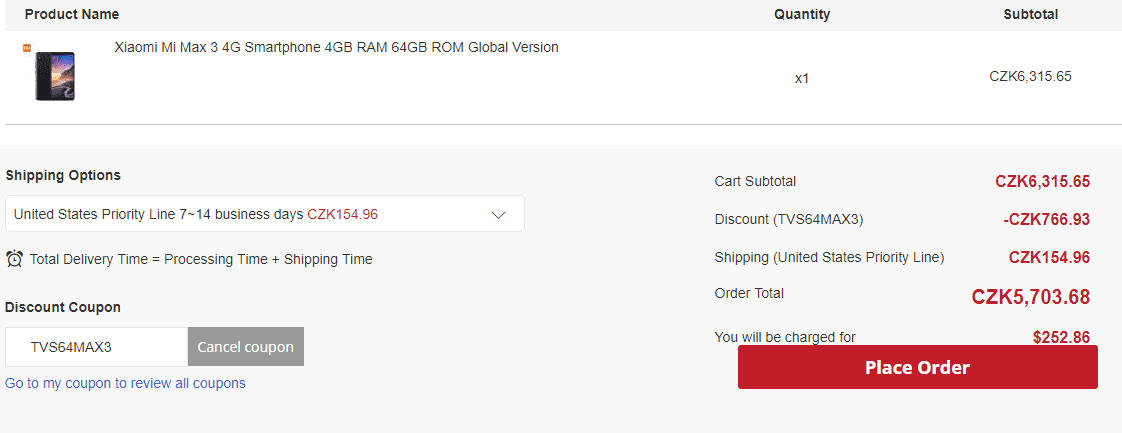Click the Total Delivery Time explanation text
Image resolution: width=1122 pixels, height=433 pixels.
coord(201,259)
